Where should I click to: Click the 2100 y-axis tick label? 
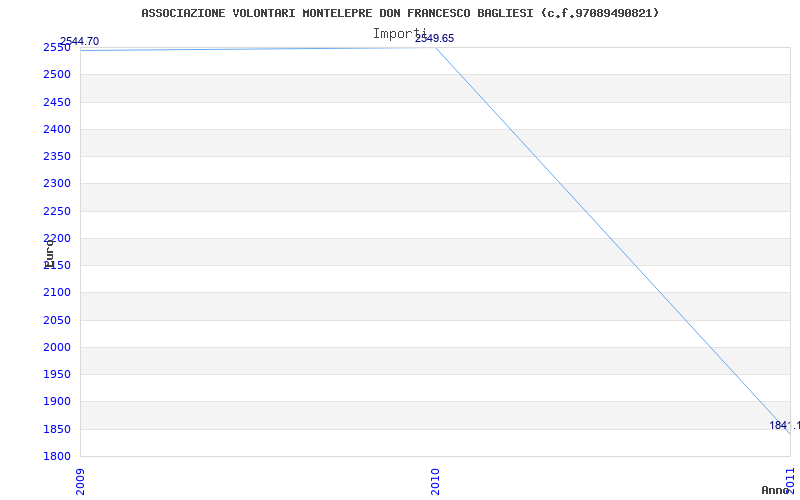pyautogui.click(x=57, y=293)
